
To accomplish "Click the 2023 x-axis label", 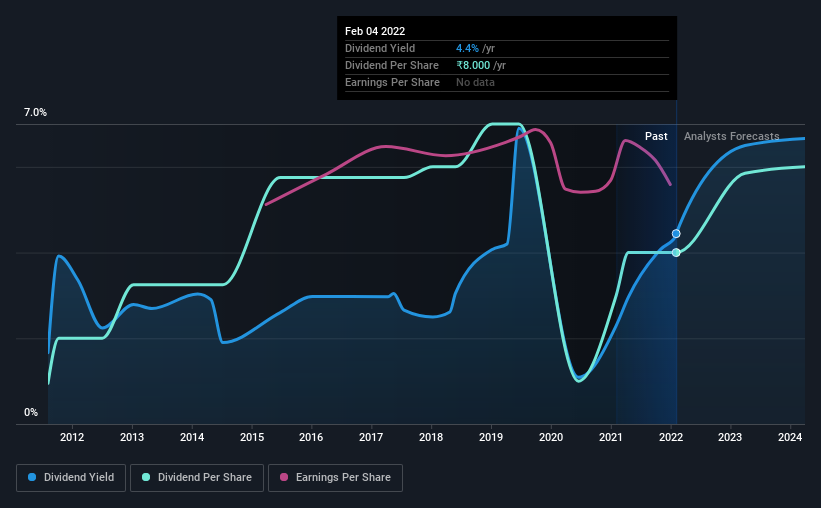I will [x=730, y=437].
